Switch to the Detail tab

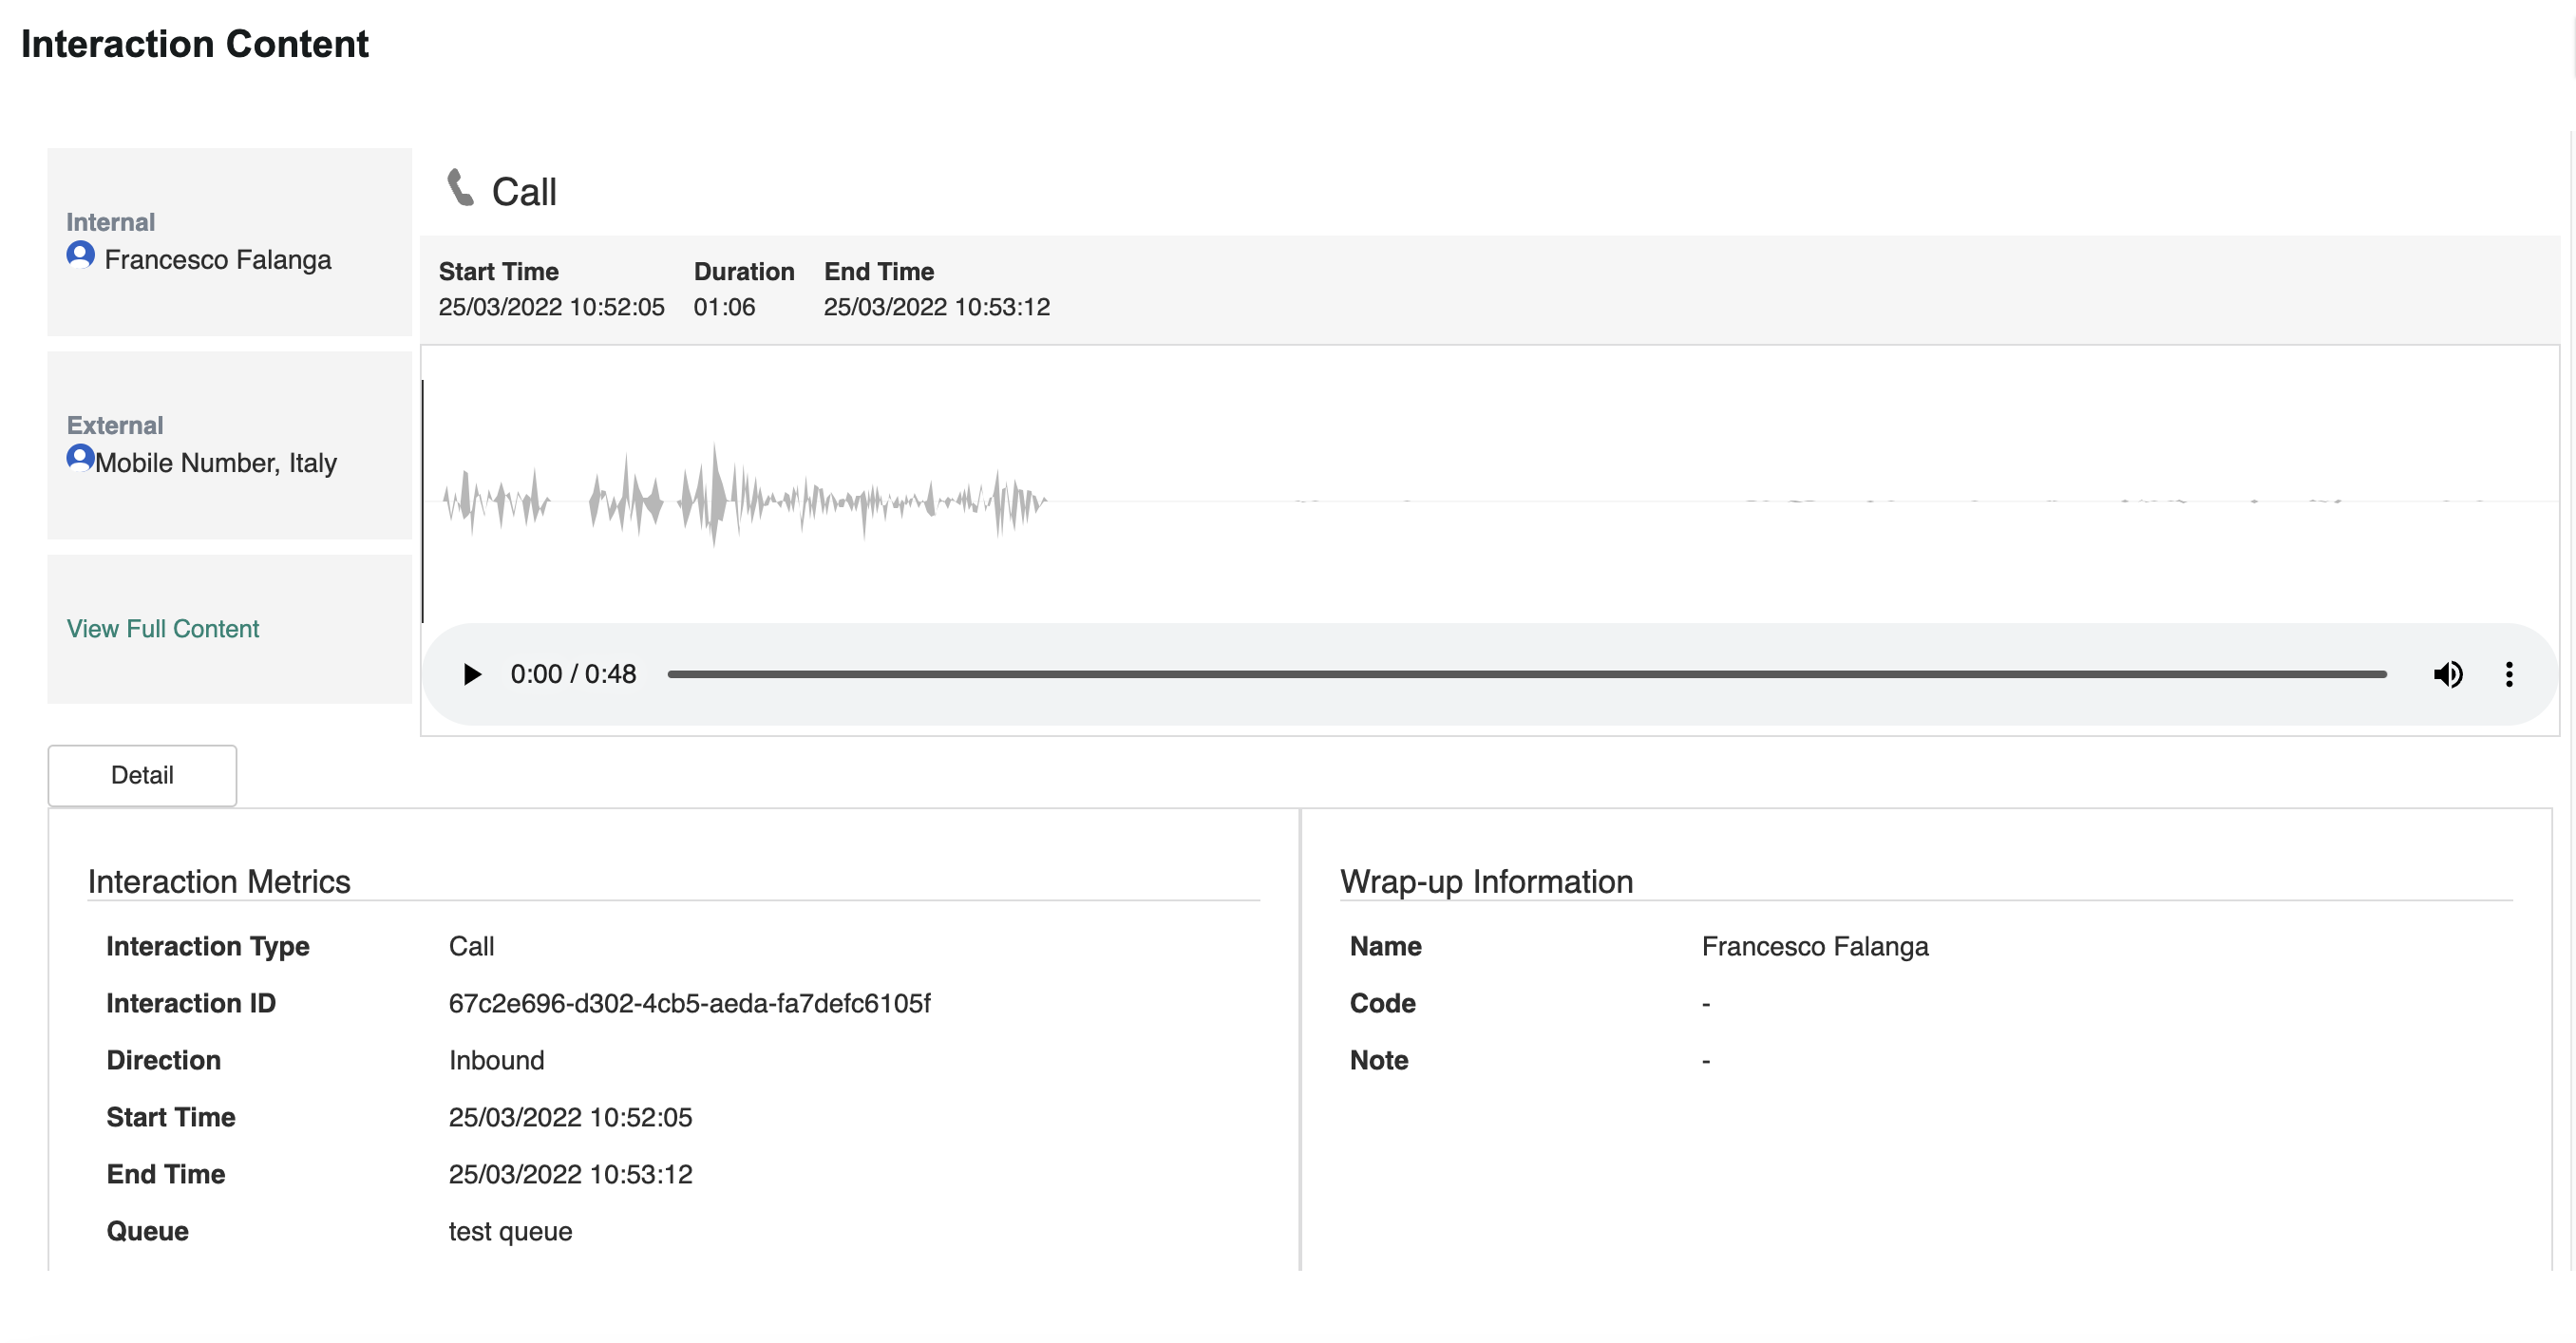142,775
